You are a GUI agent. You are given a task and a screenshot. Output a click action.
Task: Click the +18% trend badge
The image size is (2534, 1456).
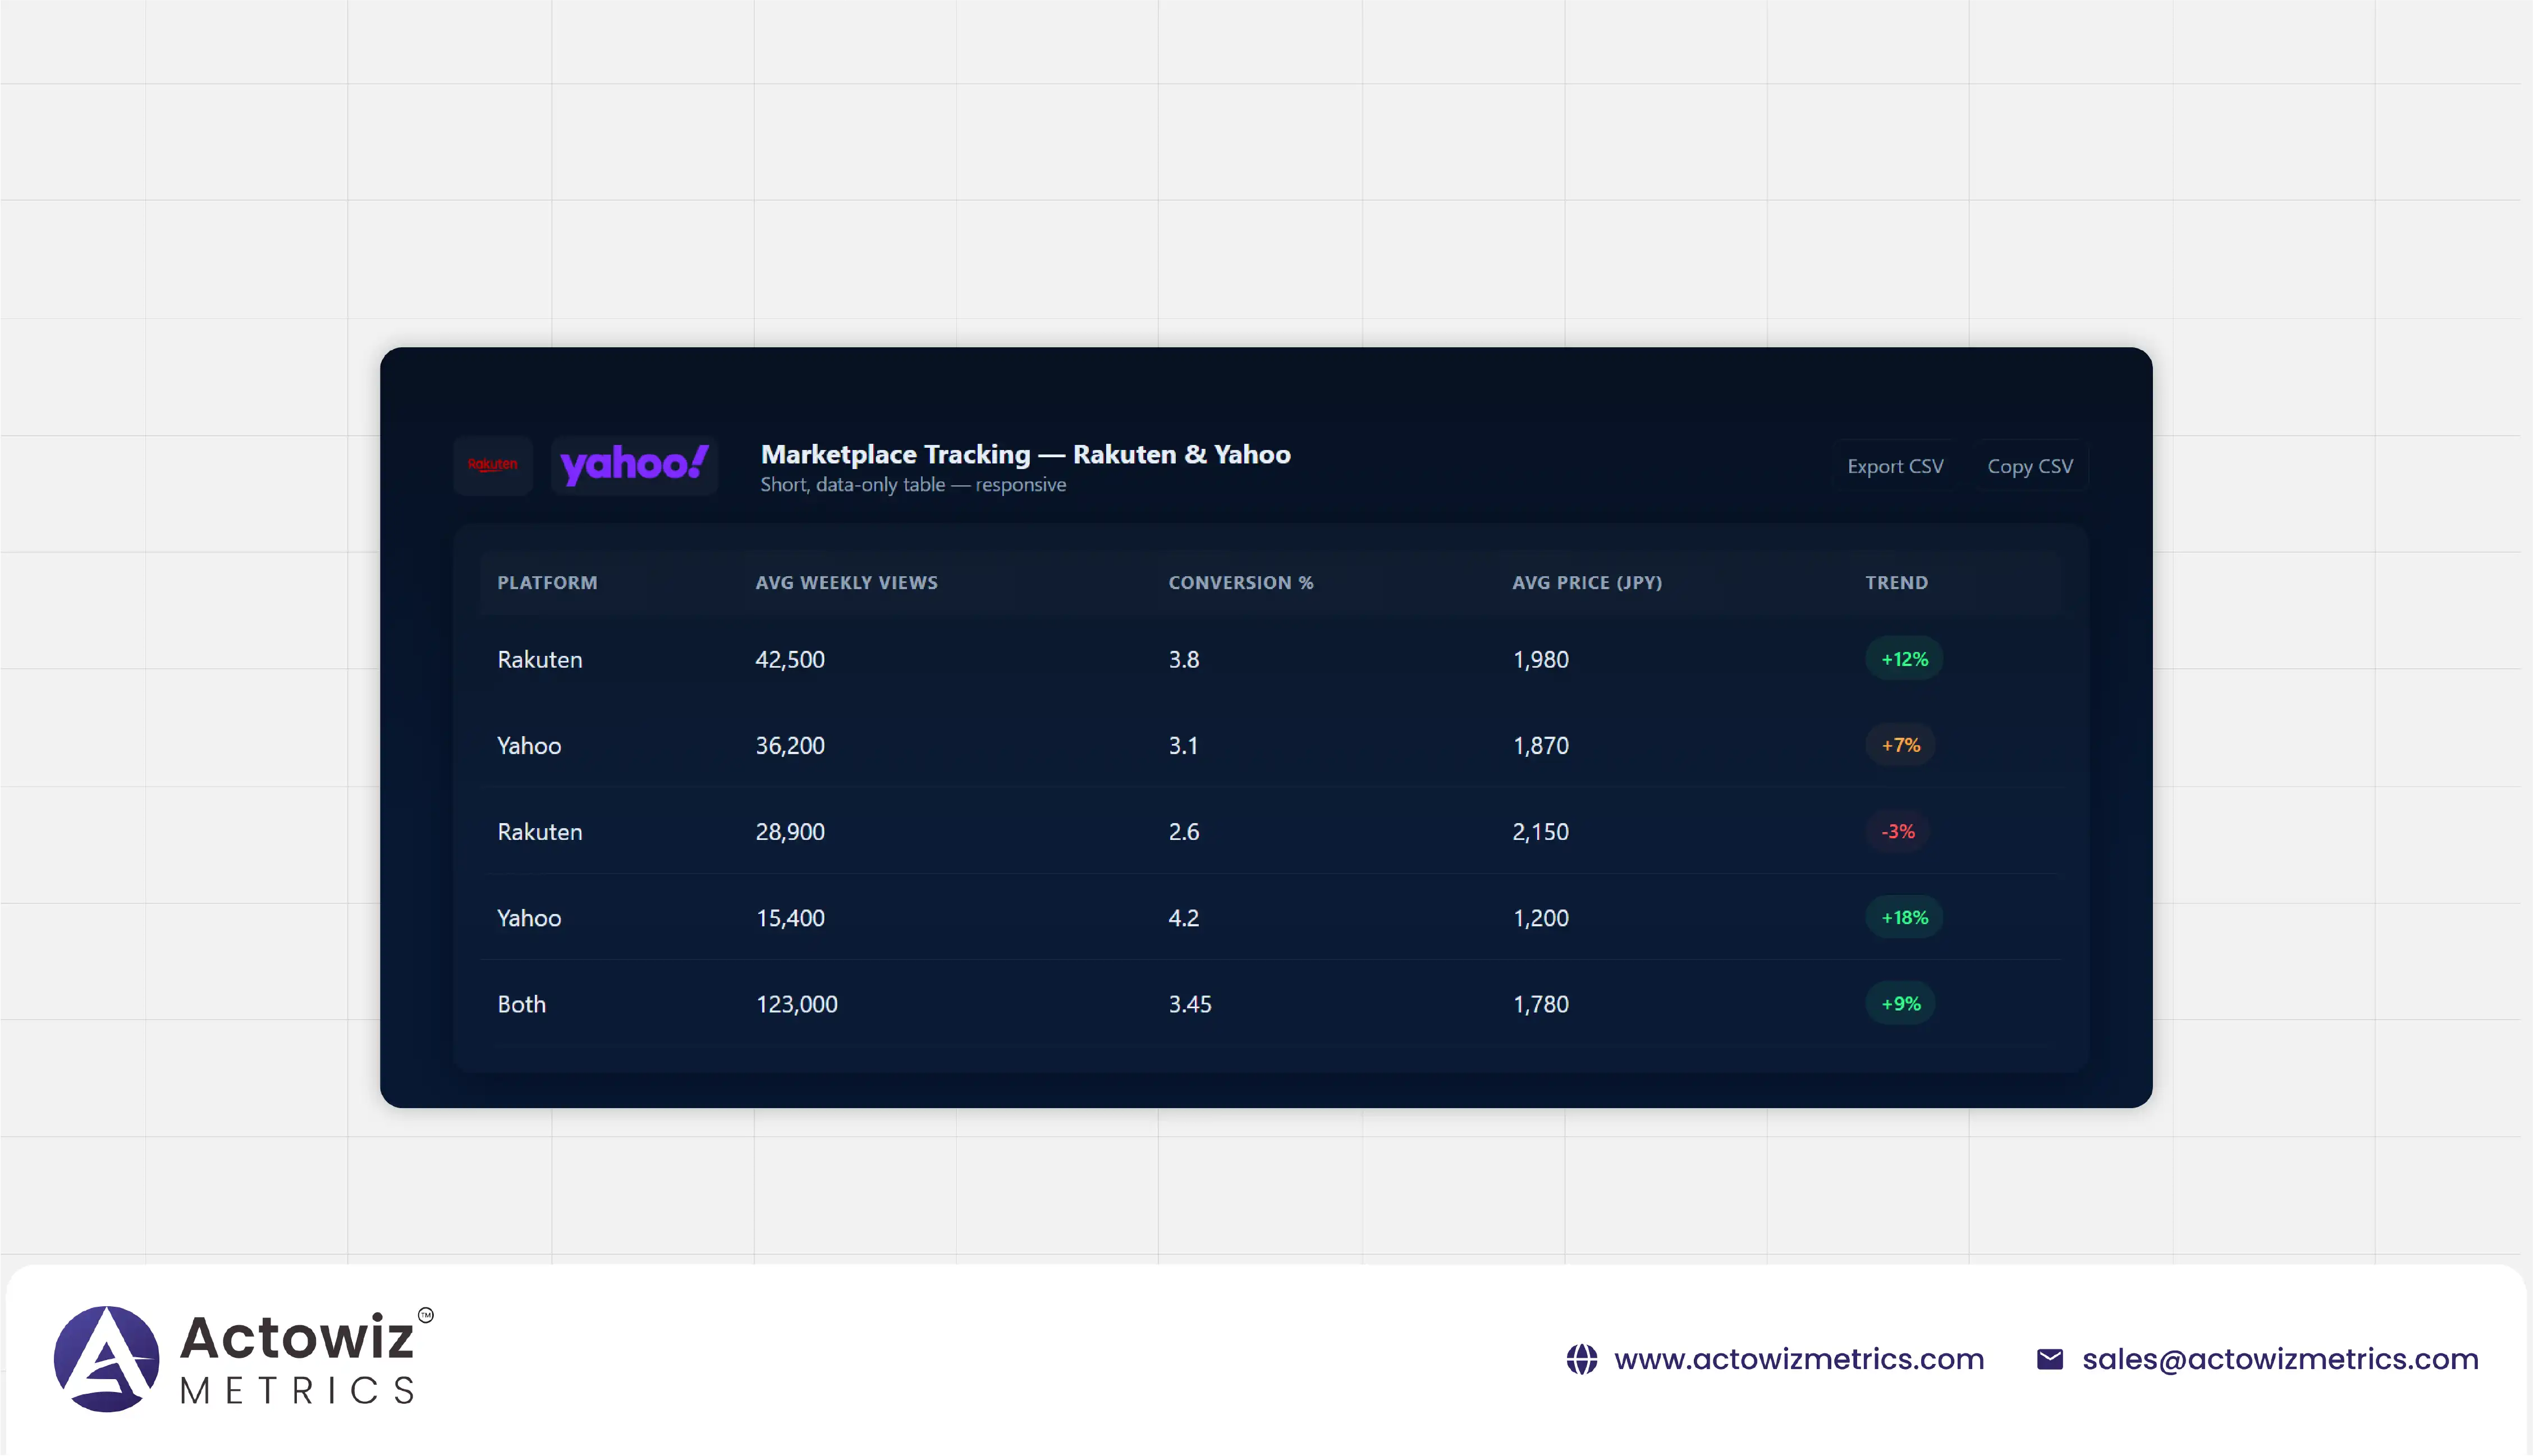[x=1903, y=917]
